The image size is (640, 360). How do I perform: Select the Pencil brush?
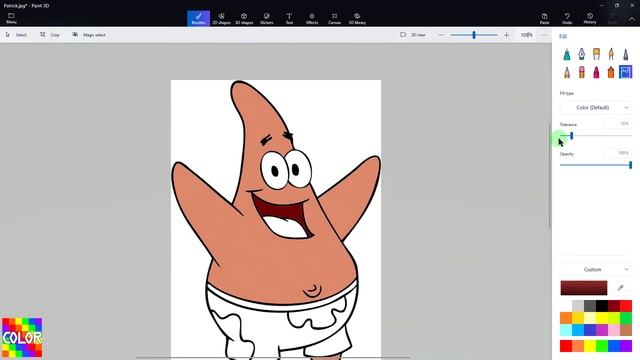(567, 72)
